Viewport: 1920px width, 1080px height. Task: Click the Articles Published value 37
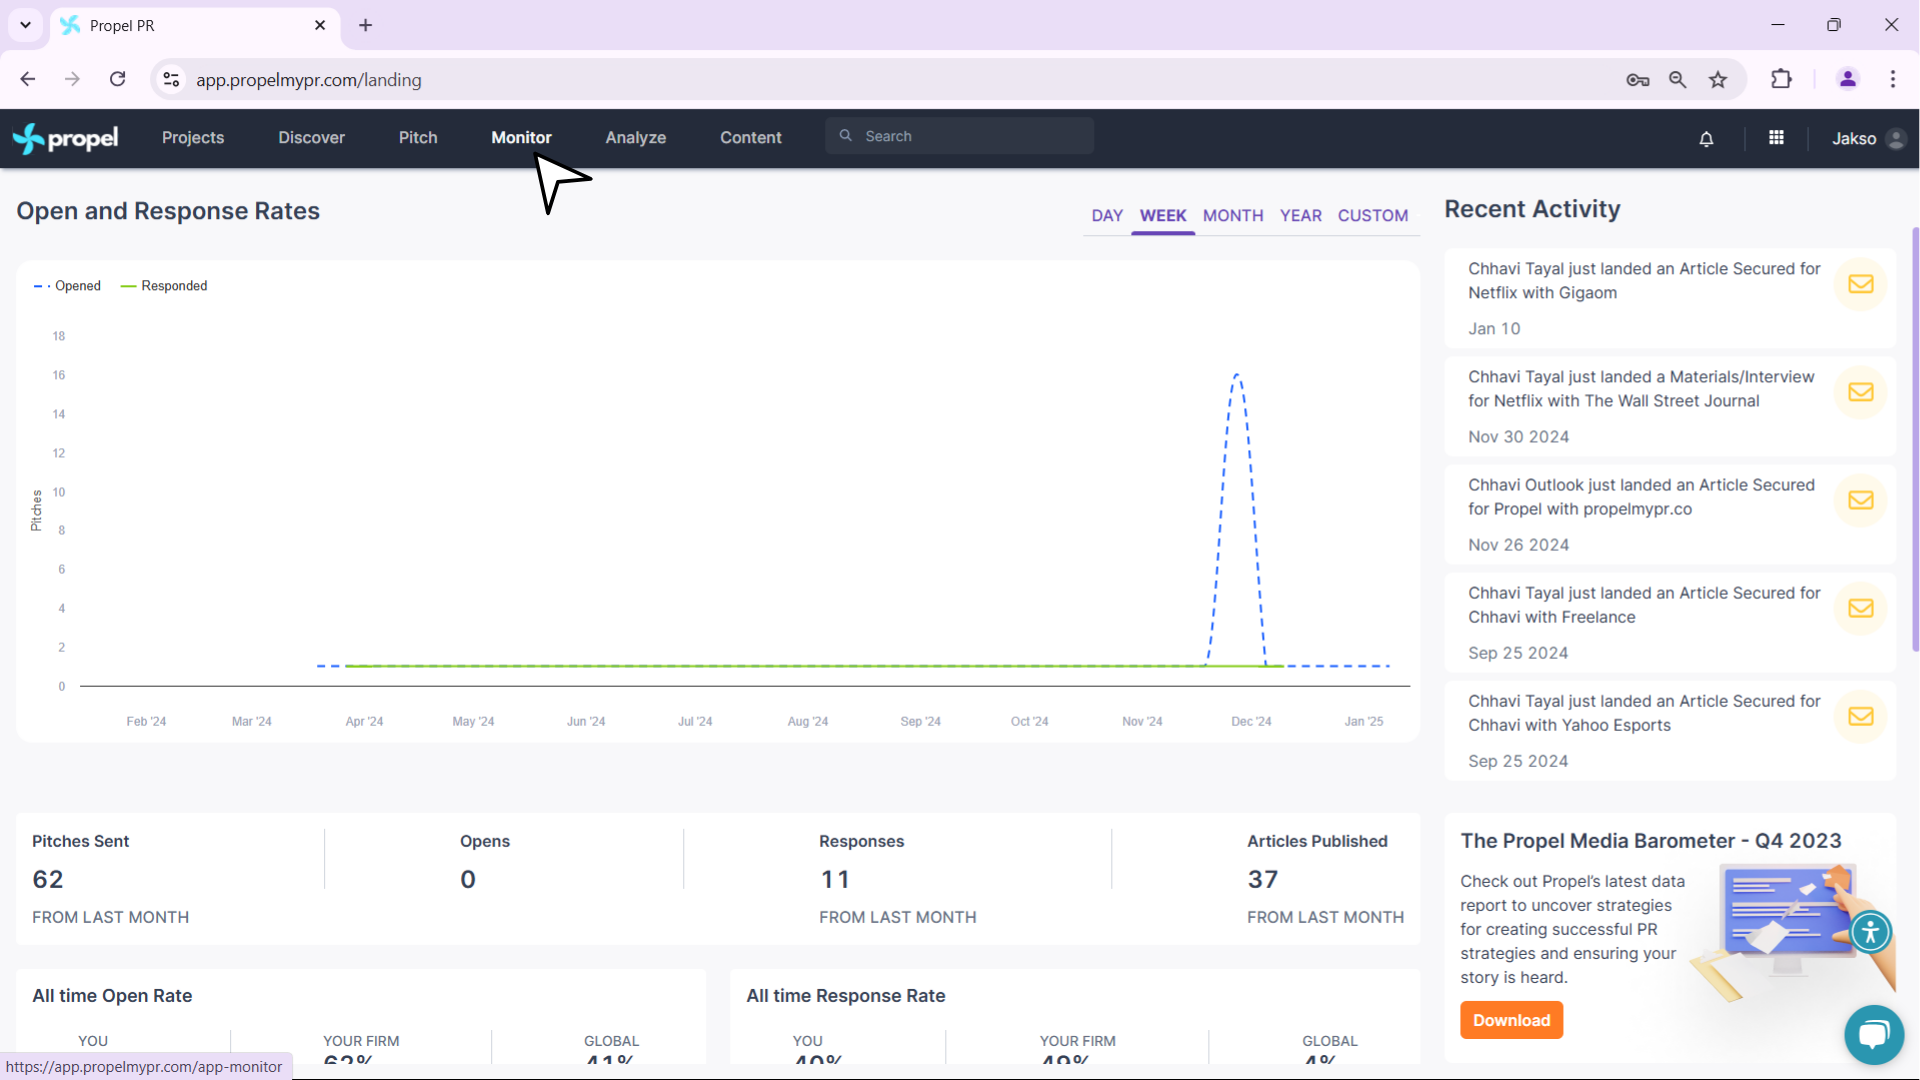pyautogui.click(x=1263, y=879)
